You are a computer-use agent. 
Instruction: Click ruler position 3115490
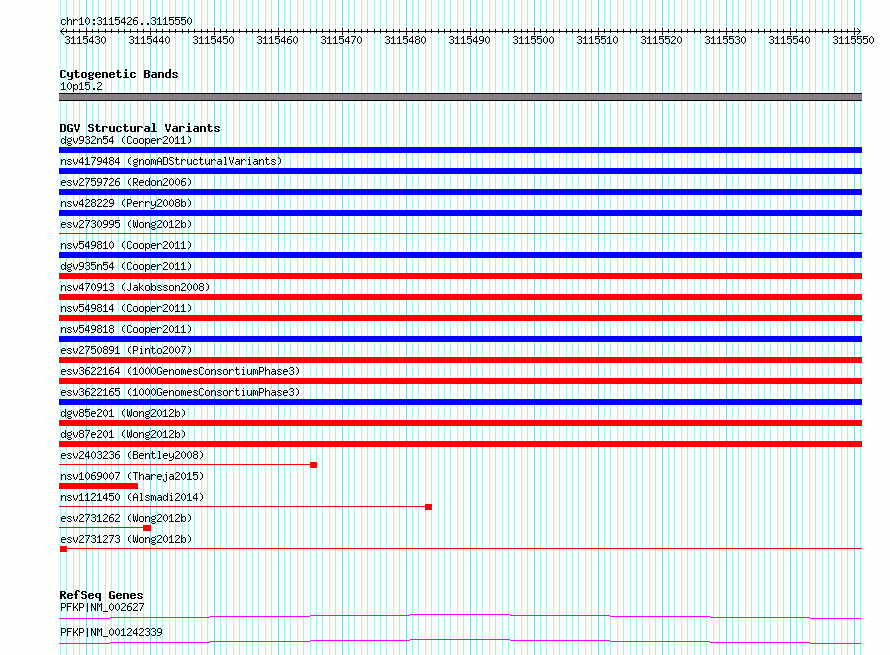click(469, 40)
